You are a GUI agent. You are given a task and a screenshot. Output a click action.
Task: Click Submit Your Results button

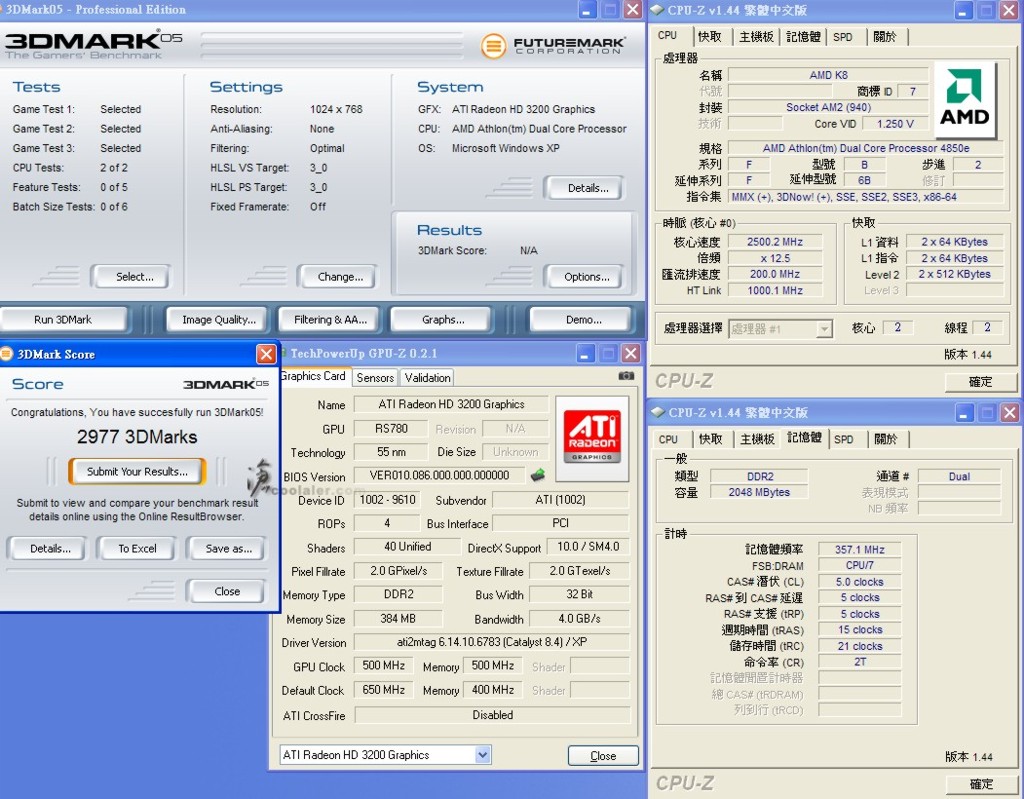coord(137,471)
